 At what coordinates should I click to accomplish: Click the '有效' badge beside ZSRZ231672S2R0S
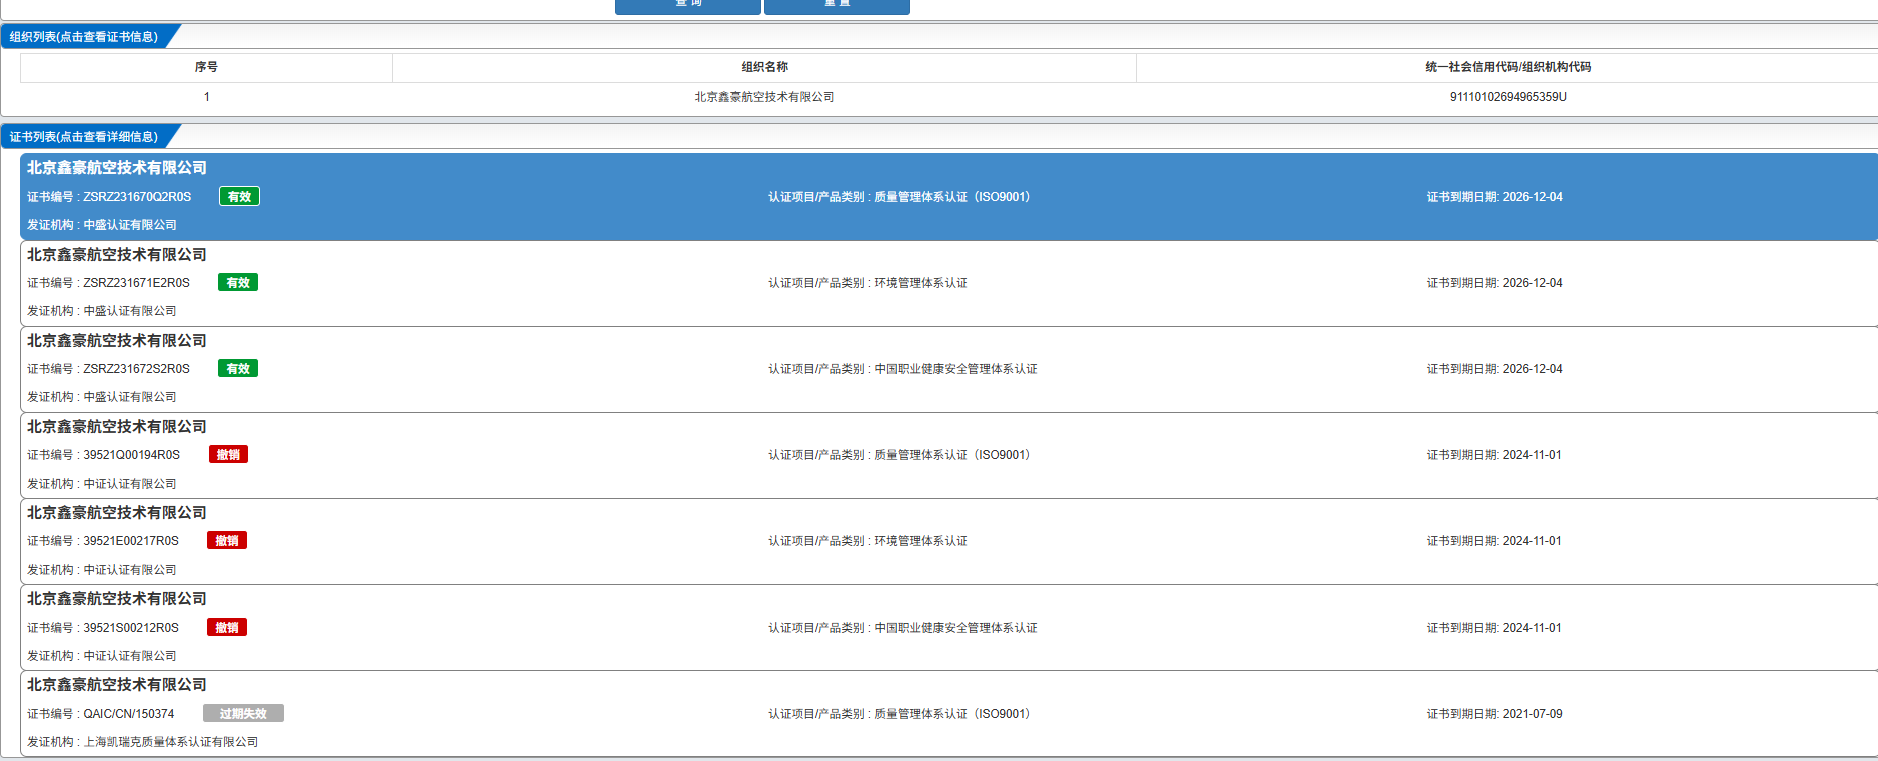238,369
